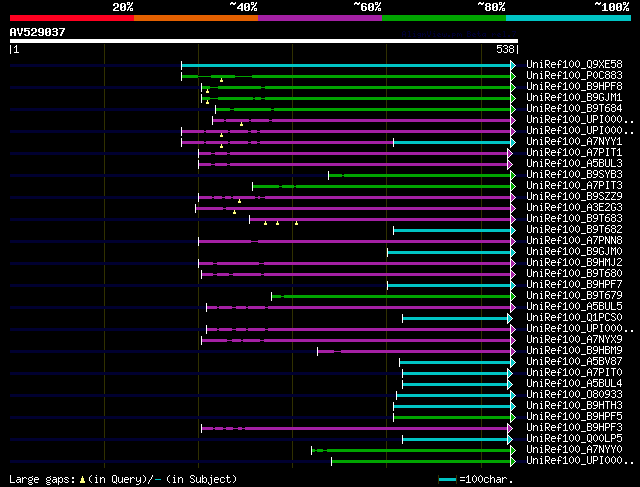
Task: Click the cyan arrowhead on row A5BUL4
Action: (x=510, y=385)
